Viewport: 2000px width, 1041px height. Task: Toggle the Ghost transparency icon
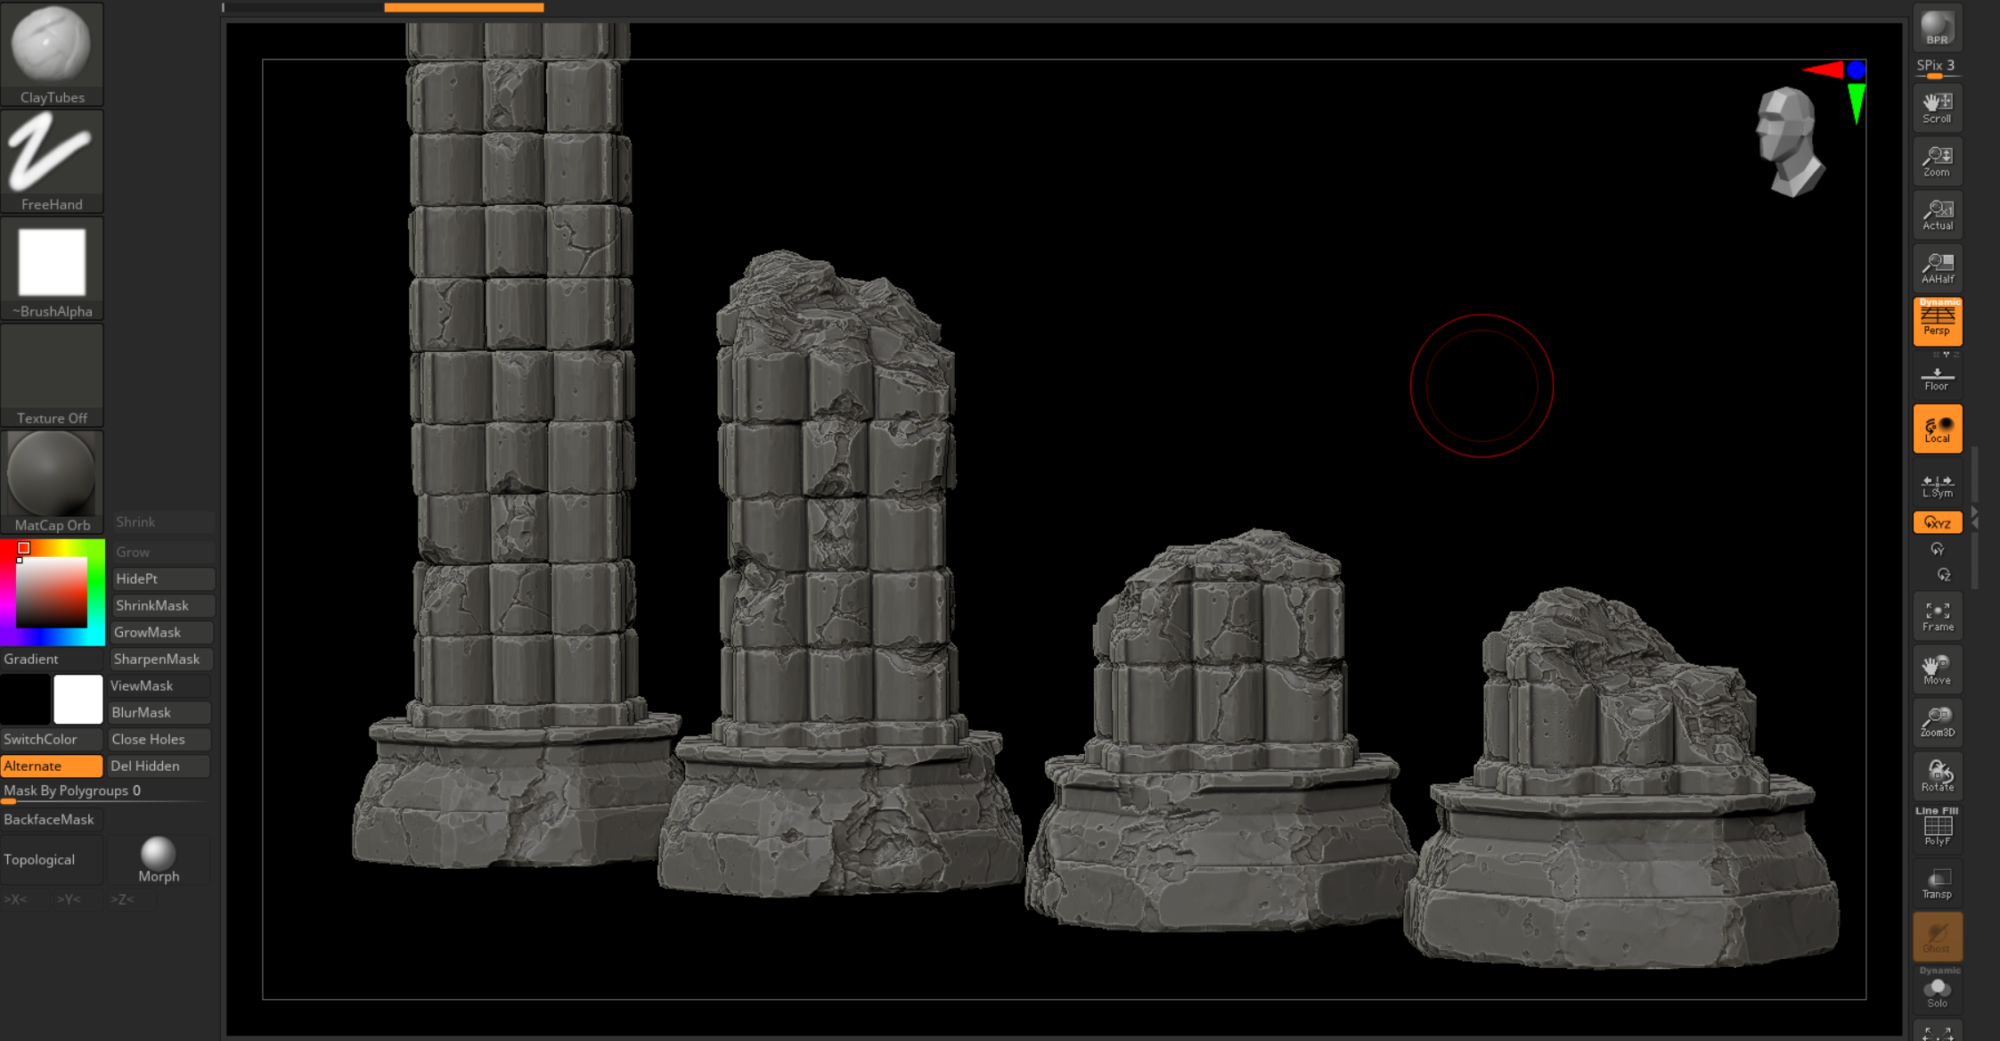1937,937
